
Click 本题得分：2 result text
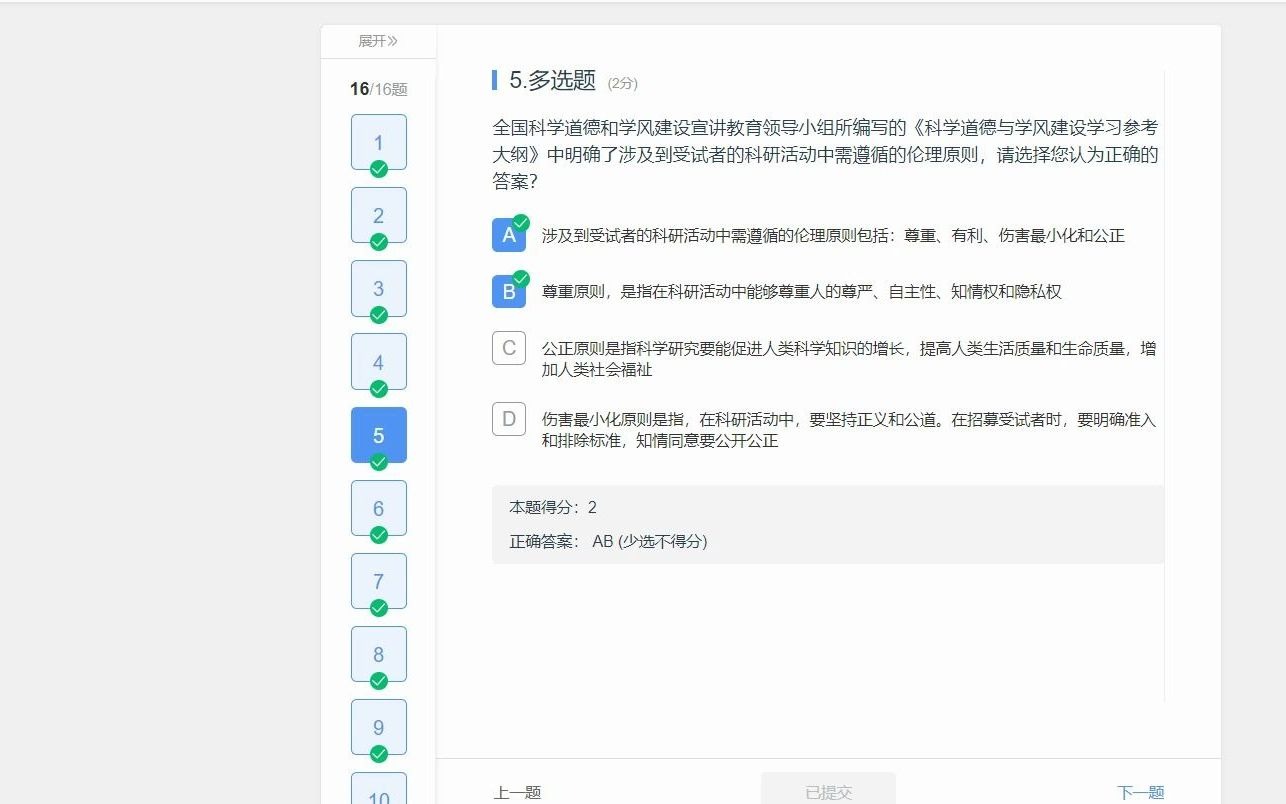pos(553,508)
